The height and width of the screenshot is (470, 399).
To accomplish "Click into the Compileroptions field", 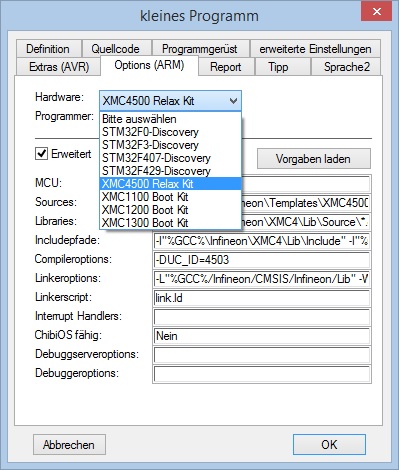I will tap(262, 260).
